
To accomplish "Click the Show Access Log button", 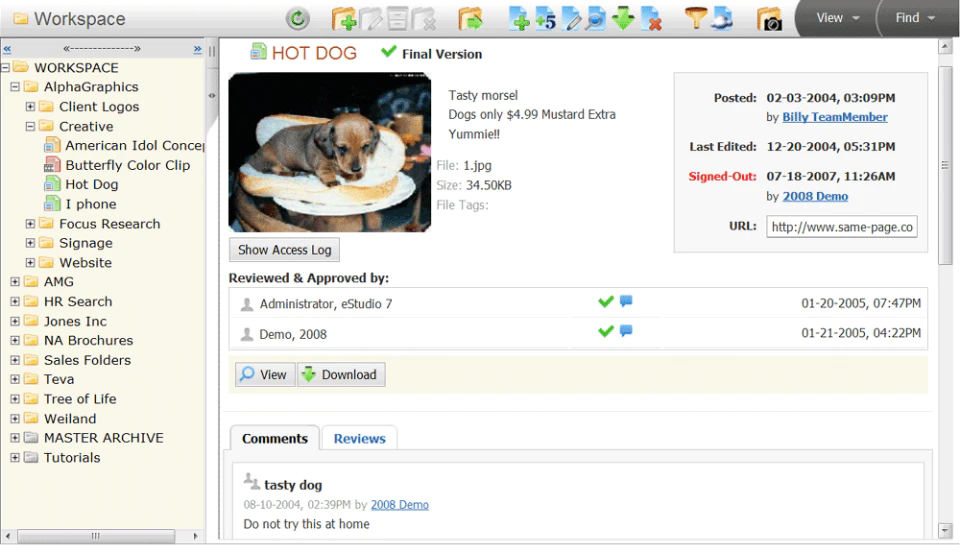I will tap(285, 250).
